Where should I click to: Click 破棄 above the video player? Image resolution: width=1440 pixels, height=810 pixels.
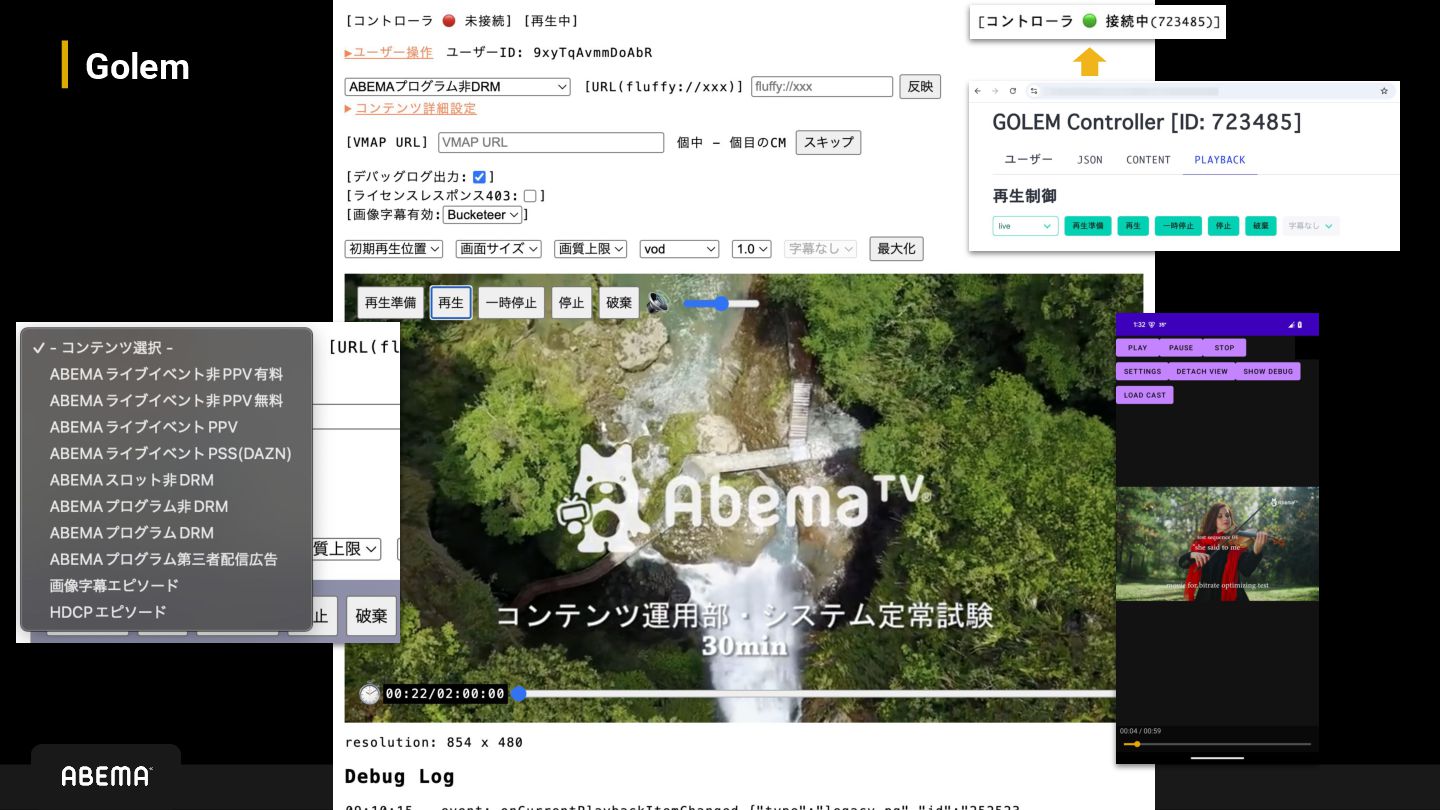pos(619,303)
